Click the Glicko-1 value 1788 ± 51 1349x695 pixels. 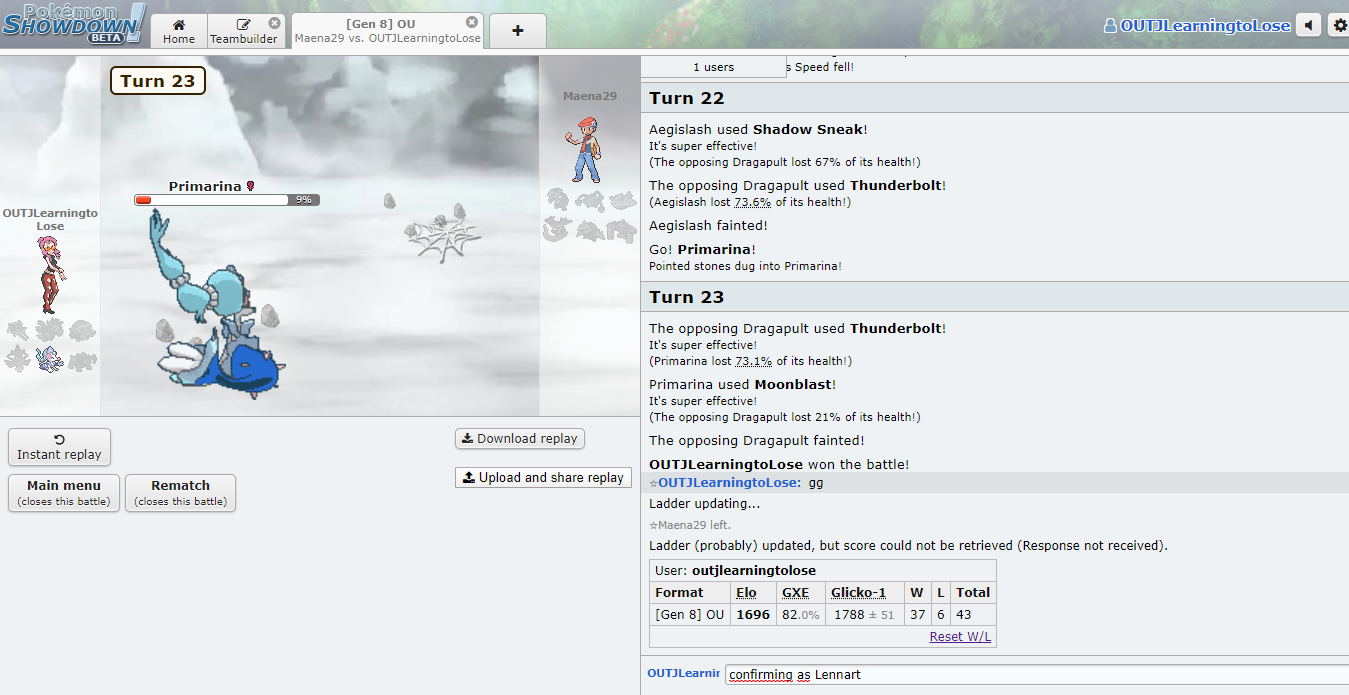[x=862, y=615]
